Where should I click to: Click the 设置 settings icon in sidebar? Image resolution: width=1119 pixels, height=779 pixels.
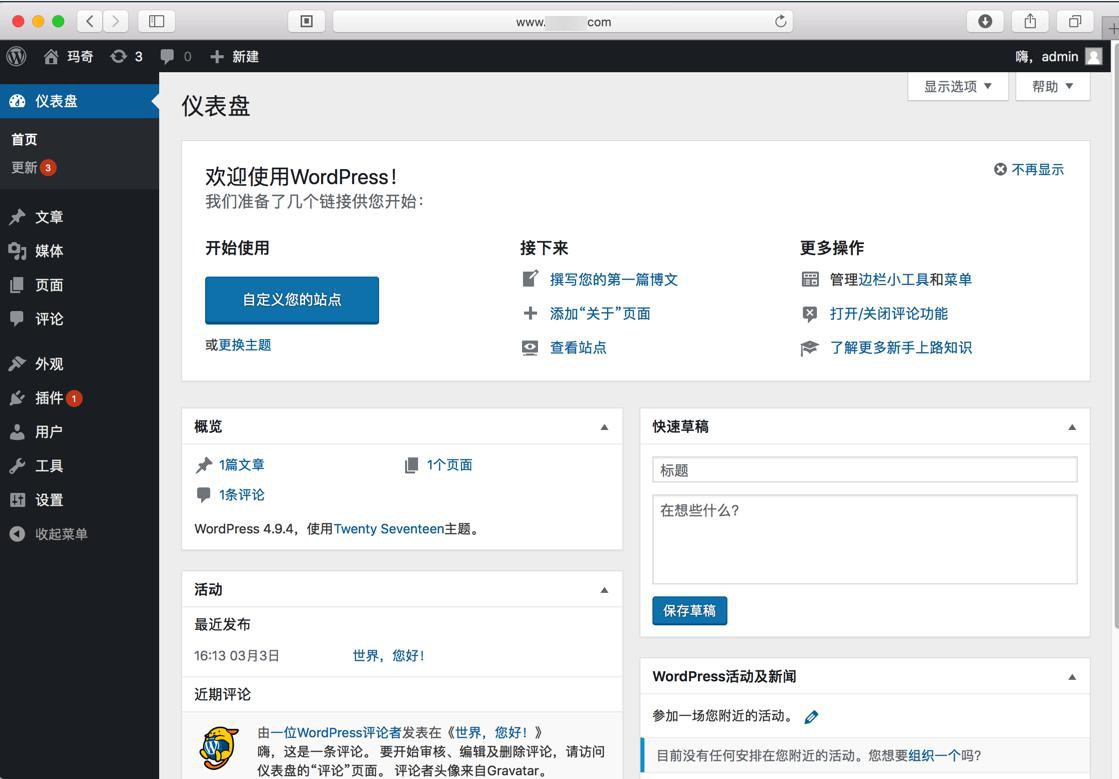(x=17, y=500)
